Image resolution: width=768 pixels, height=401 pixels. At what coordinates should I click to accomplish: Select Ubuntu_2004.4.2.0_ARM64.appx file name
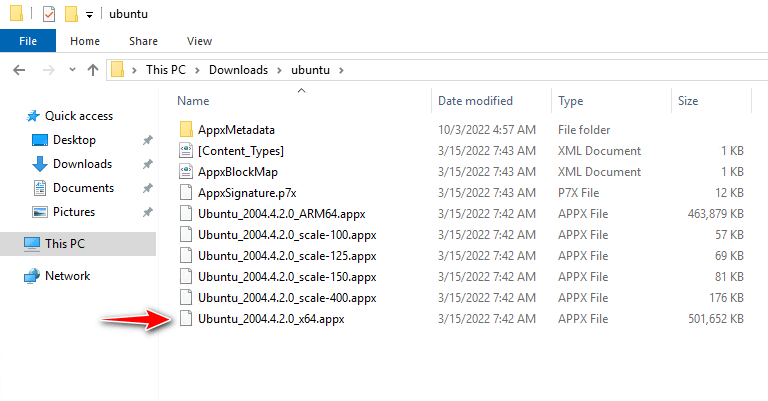(282, 214)
